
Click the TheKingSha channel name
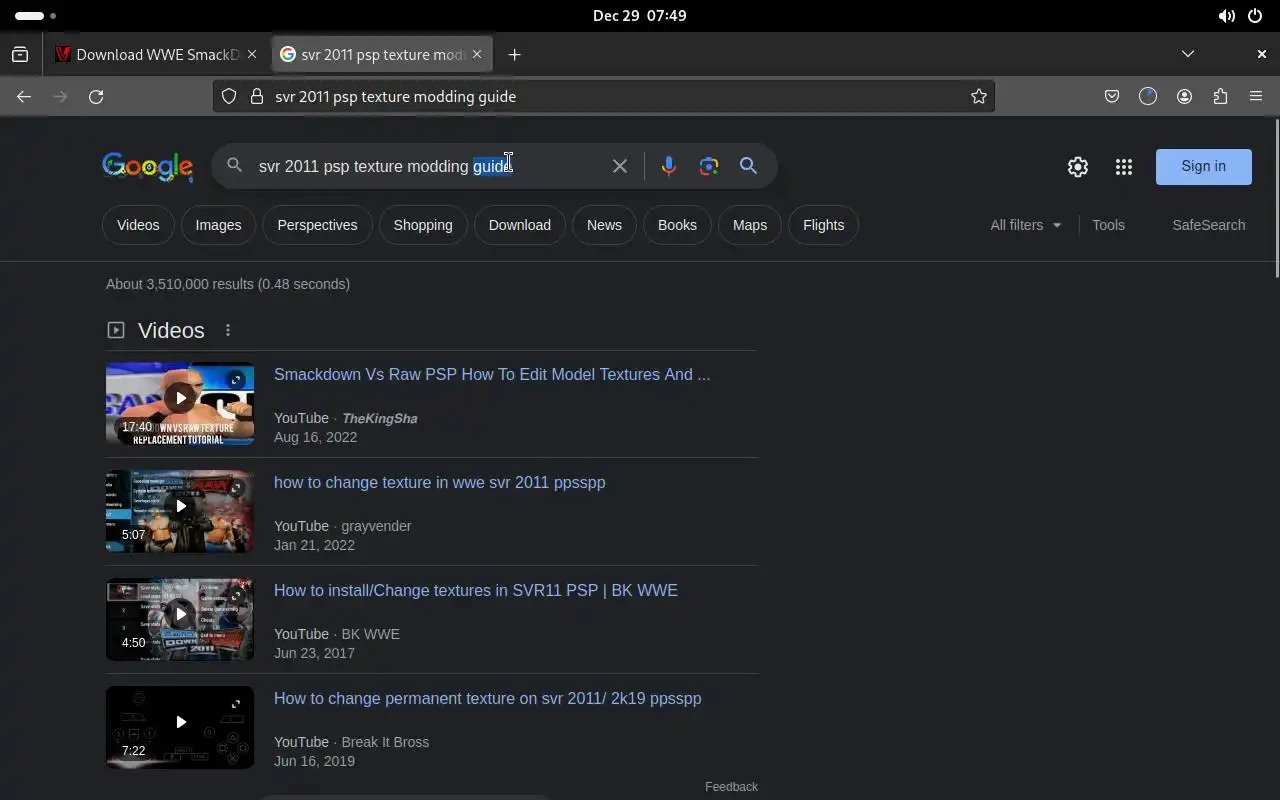[379, 418]
